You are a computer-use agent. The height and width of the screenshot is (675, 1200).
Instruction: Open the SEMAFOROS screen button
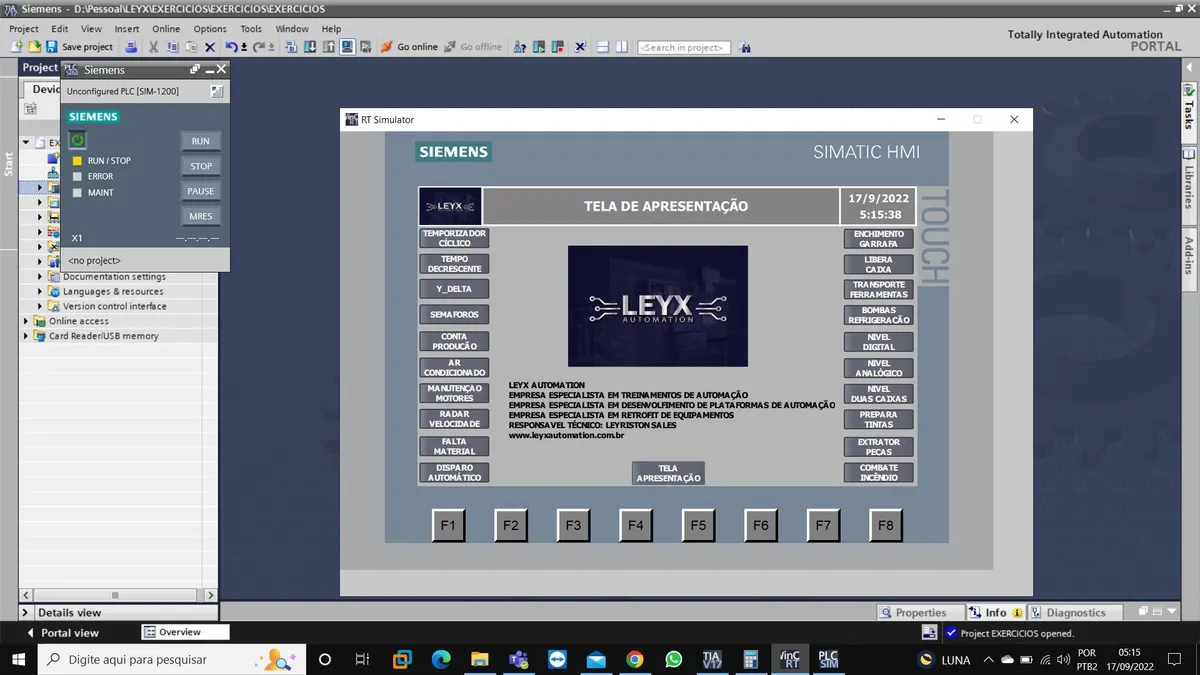[454, 314]
